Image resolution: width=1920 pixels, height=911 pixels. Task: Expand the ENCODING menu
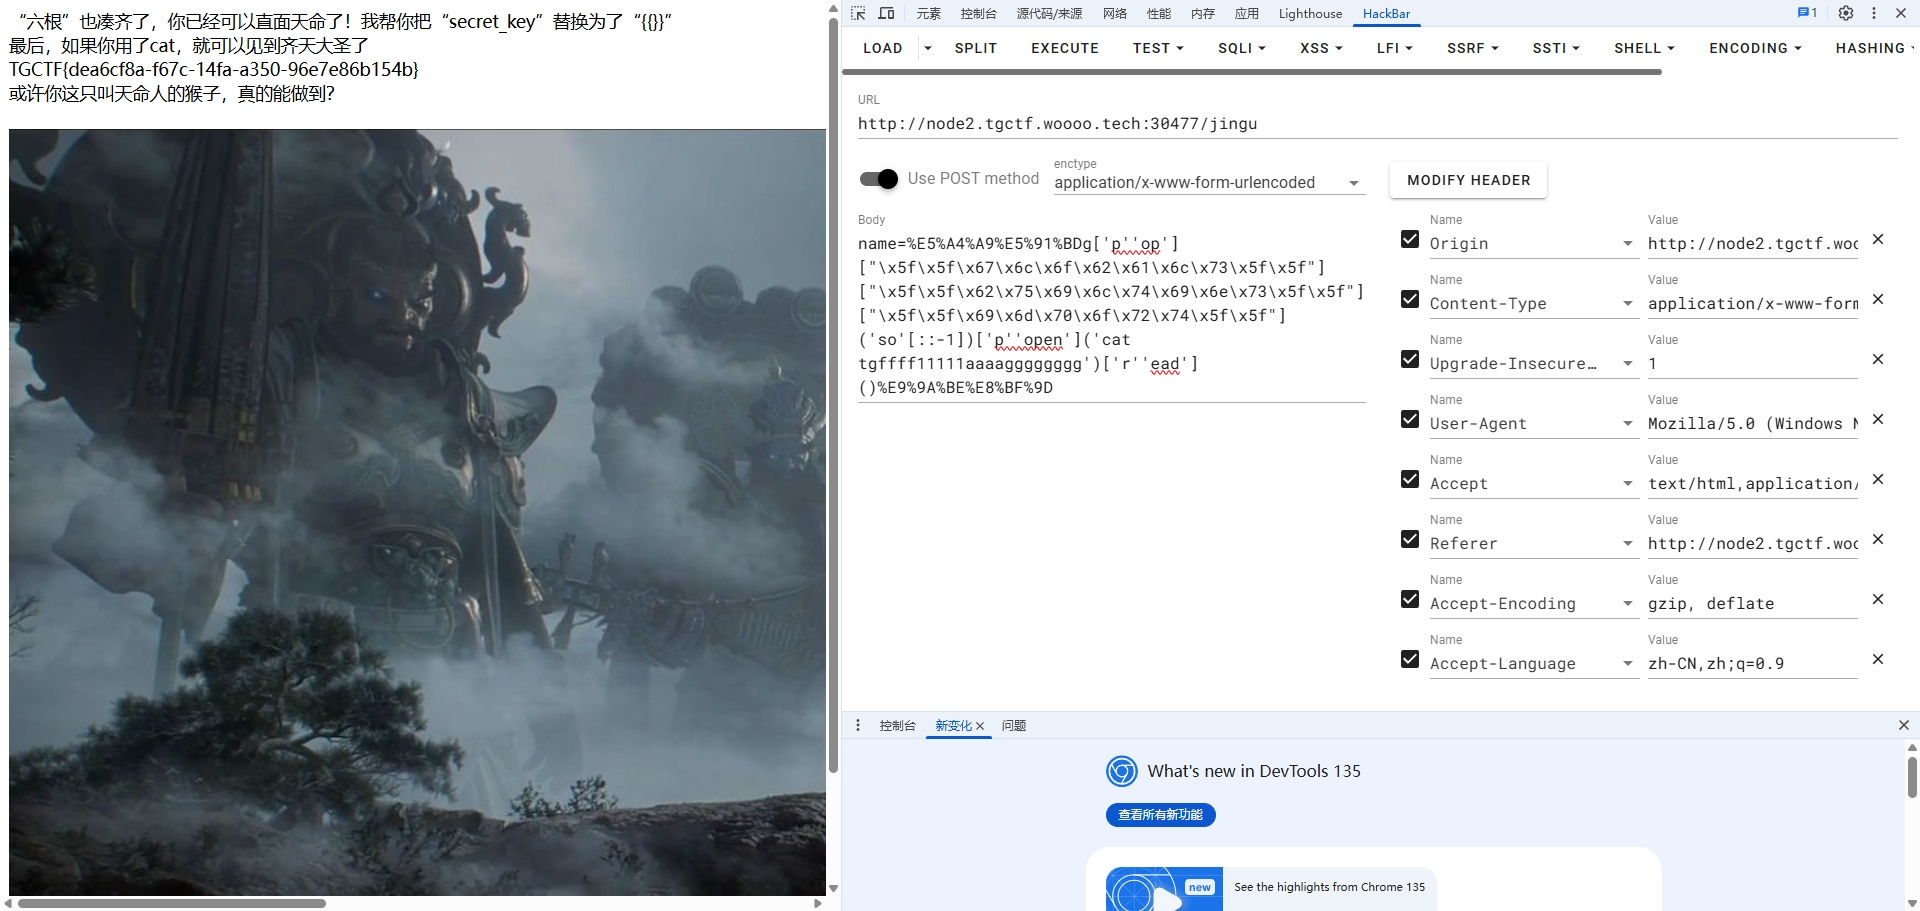(1755, 48)
